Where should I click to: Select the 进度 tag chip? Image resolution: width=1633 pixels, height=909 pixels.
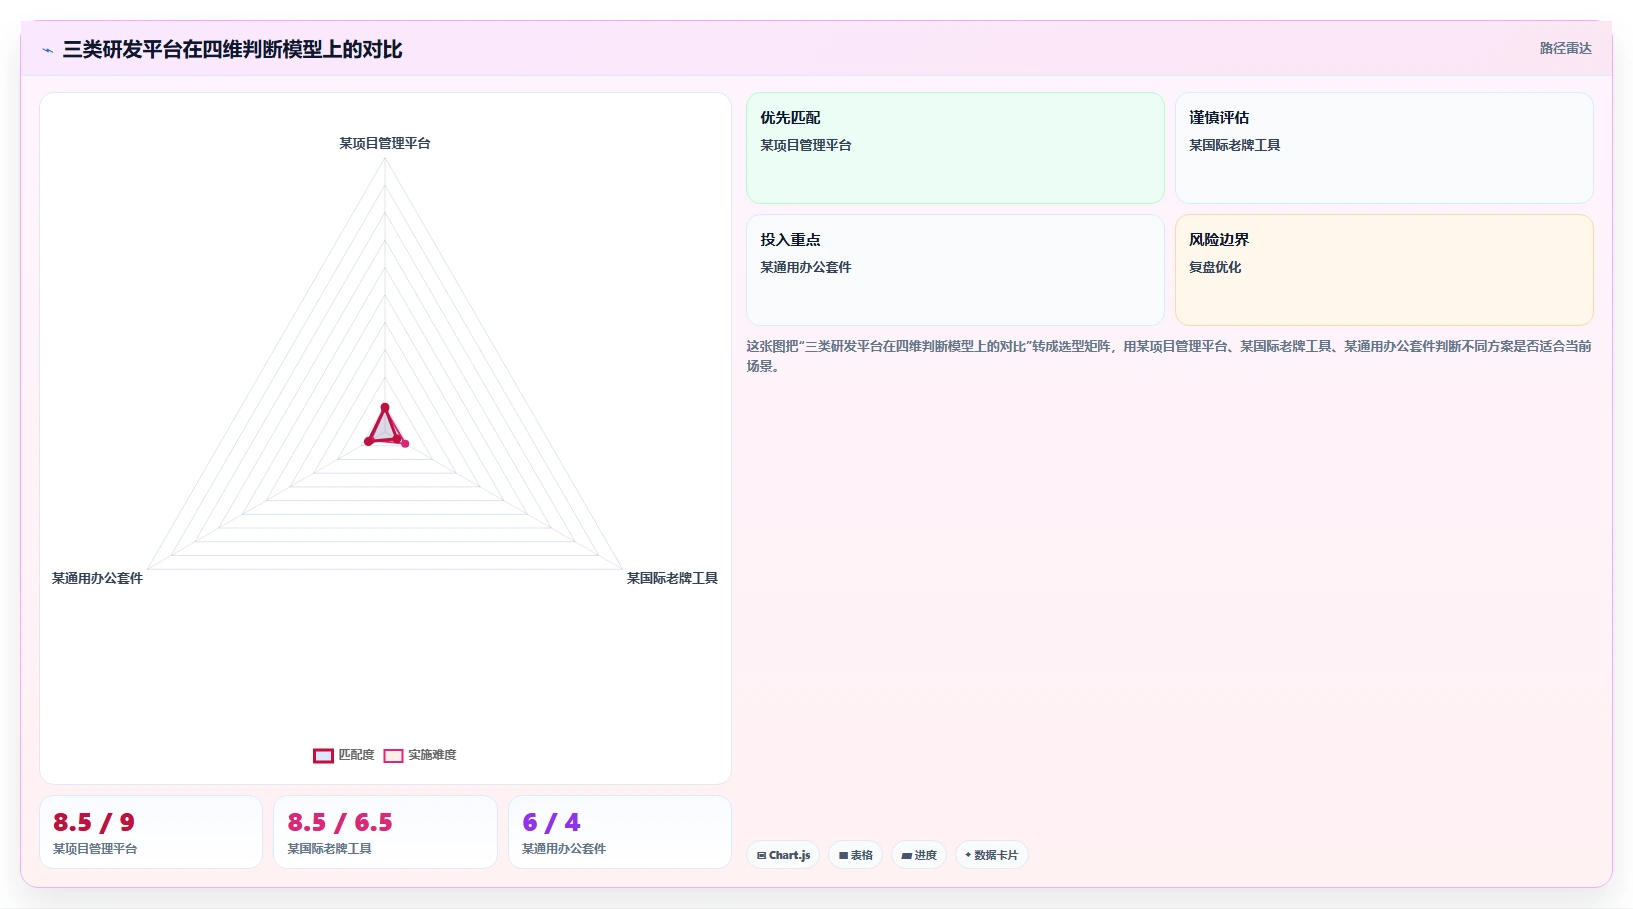pyautogui.click(x=919, y=855)
